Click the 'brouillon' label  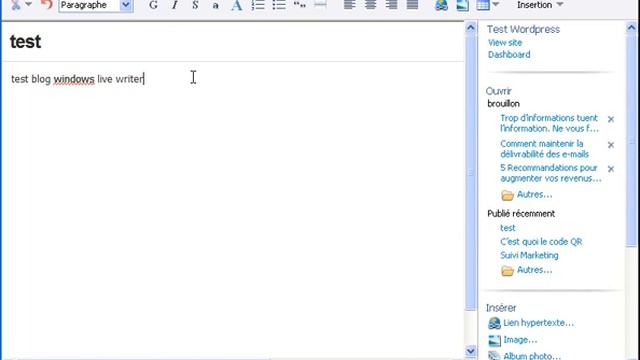503,104
